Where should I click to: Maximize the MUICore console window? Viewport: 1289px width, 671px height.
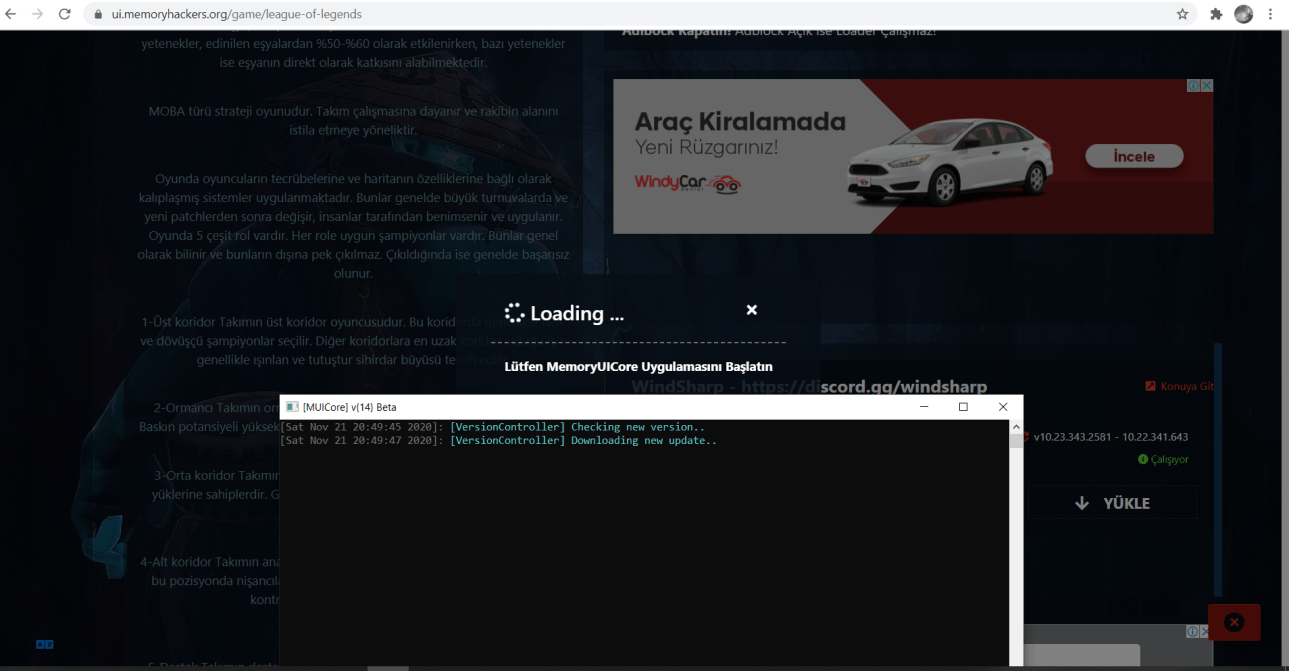pyautogui.click(x=963, y=407)
